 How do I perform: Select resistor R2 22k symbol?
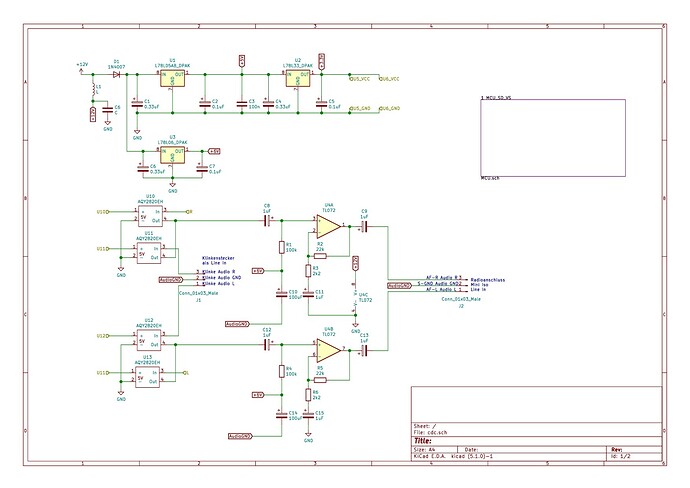(x=320, y=256)
